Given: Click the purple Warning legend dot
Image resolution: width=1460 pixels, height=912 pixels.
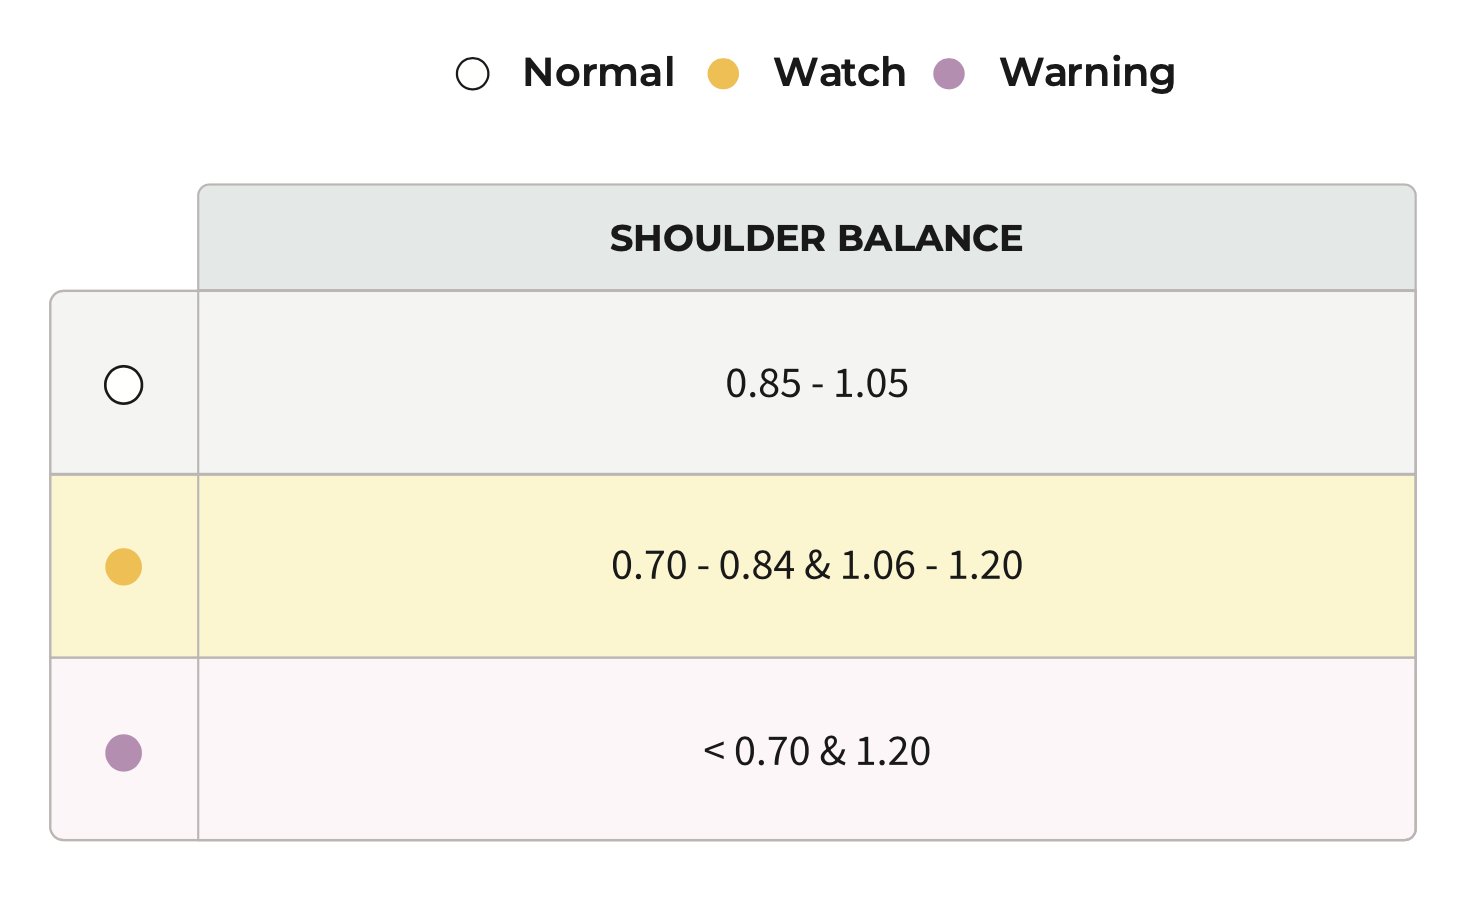Looking at the screenshot, I should pos(949,74).
